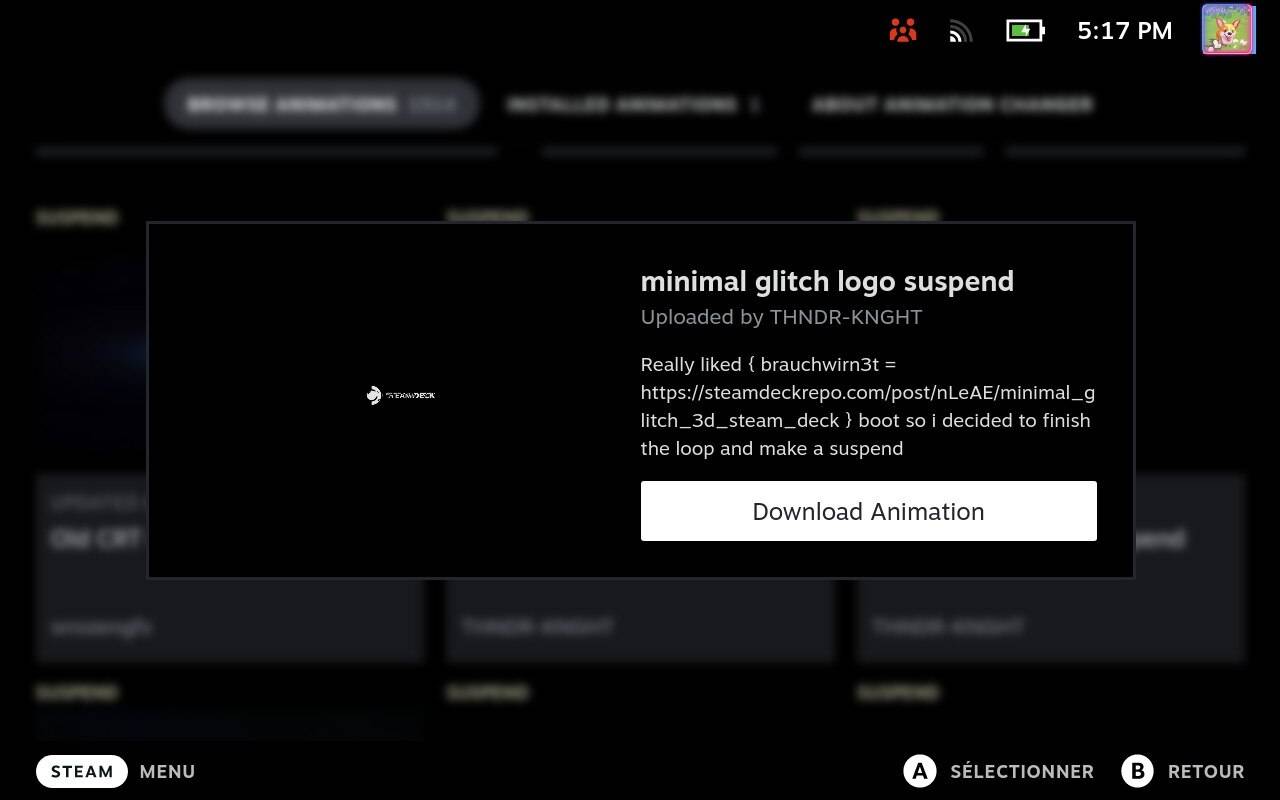Switch to the Installed Animations tab
This screenshot has height=800, width=1280.
(634, 104)
